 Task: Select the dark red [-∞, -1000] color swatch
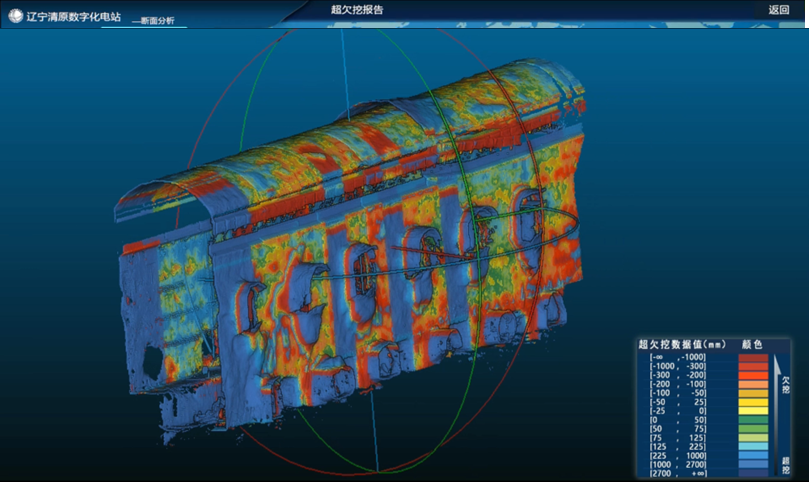[753, 358]
